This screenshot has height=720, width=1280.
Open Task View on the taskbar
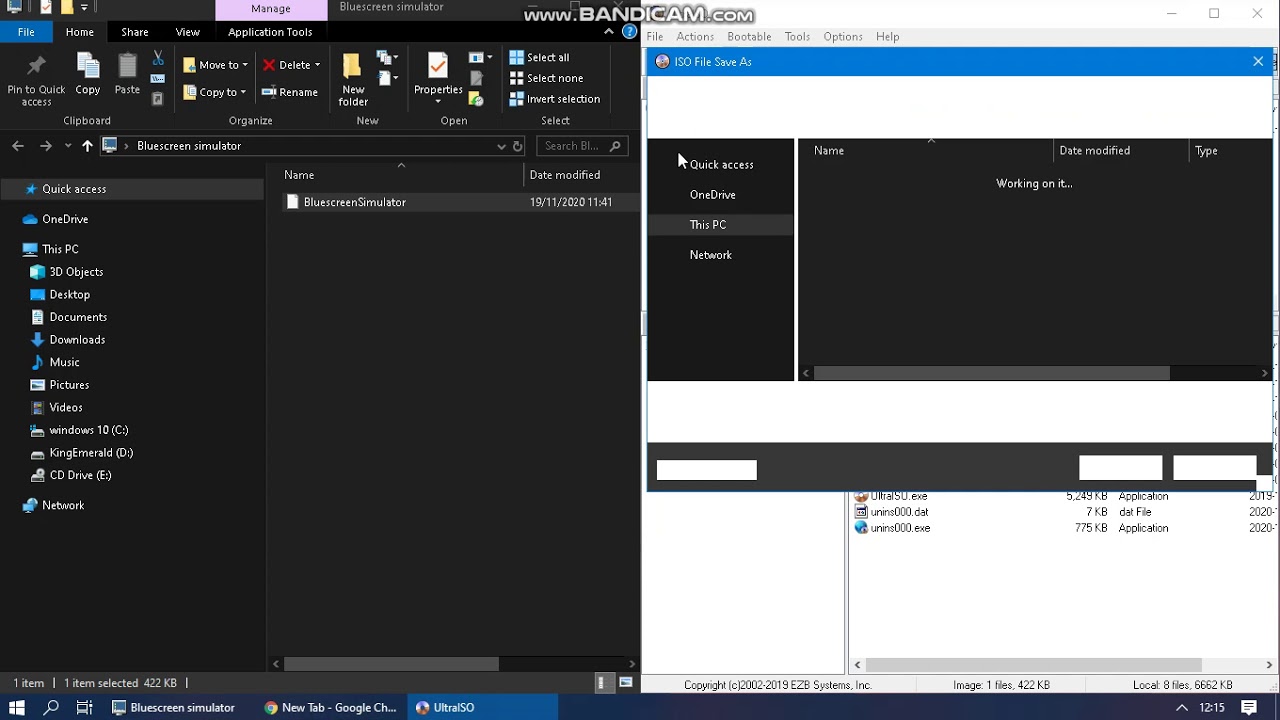[x=84, y=707]
